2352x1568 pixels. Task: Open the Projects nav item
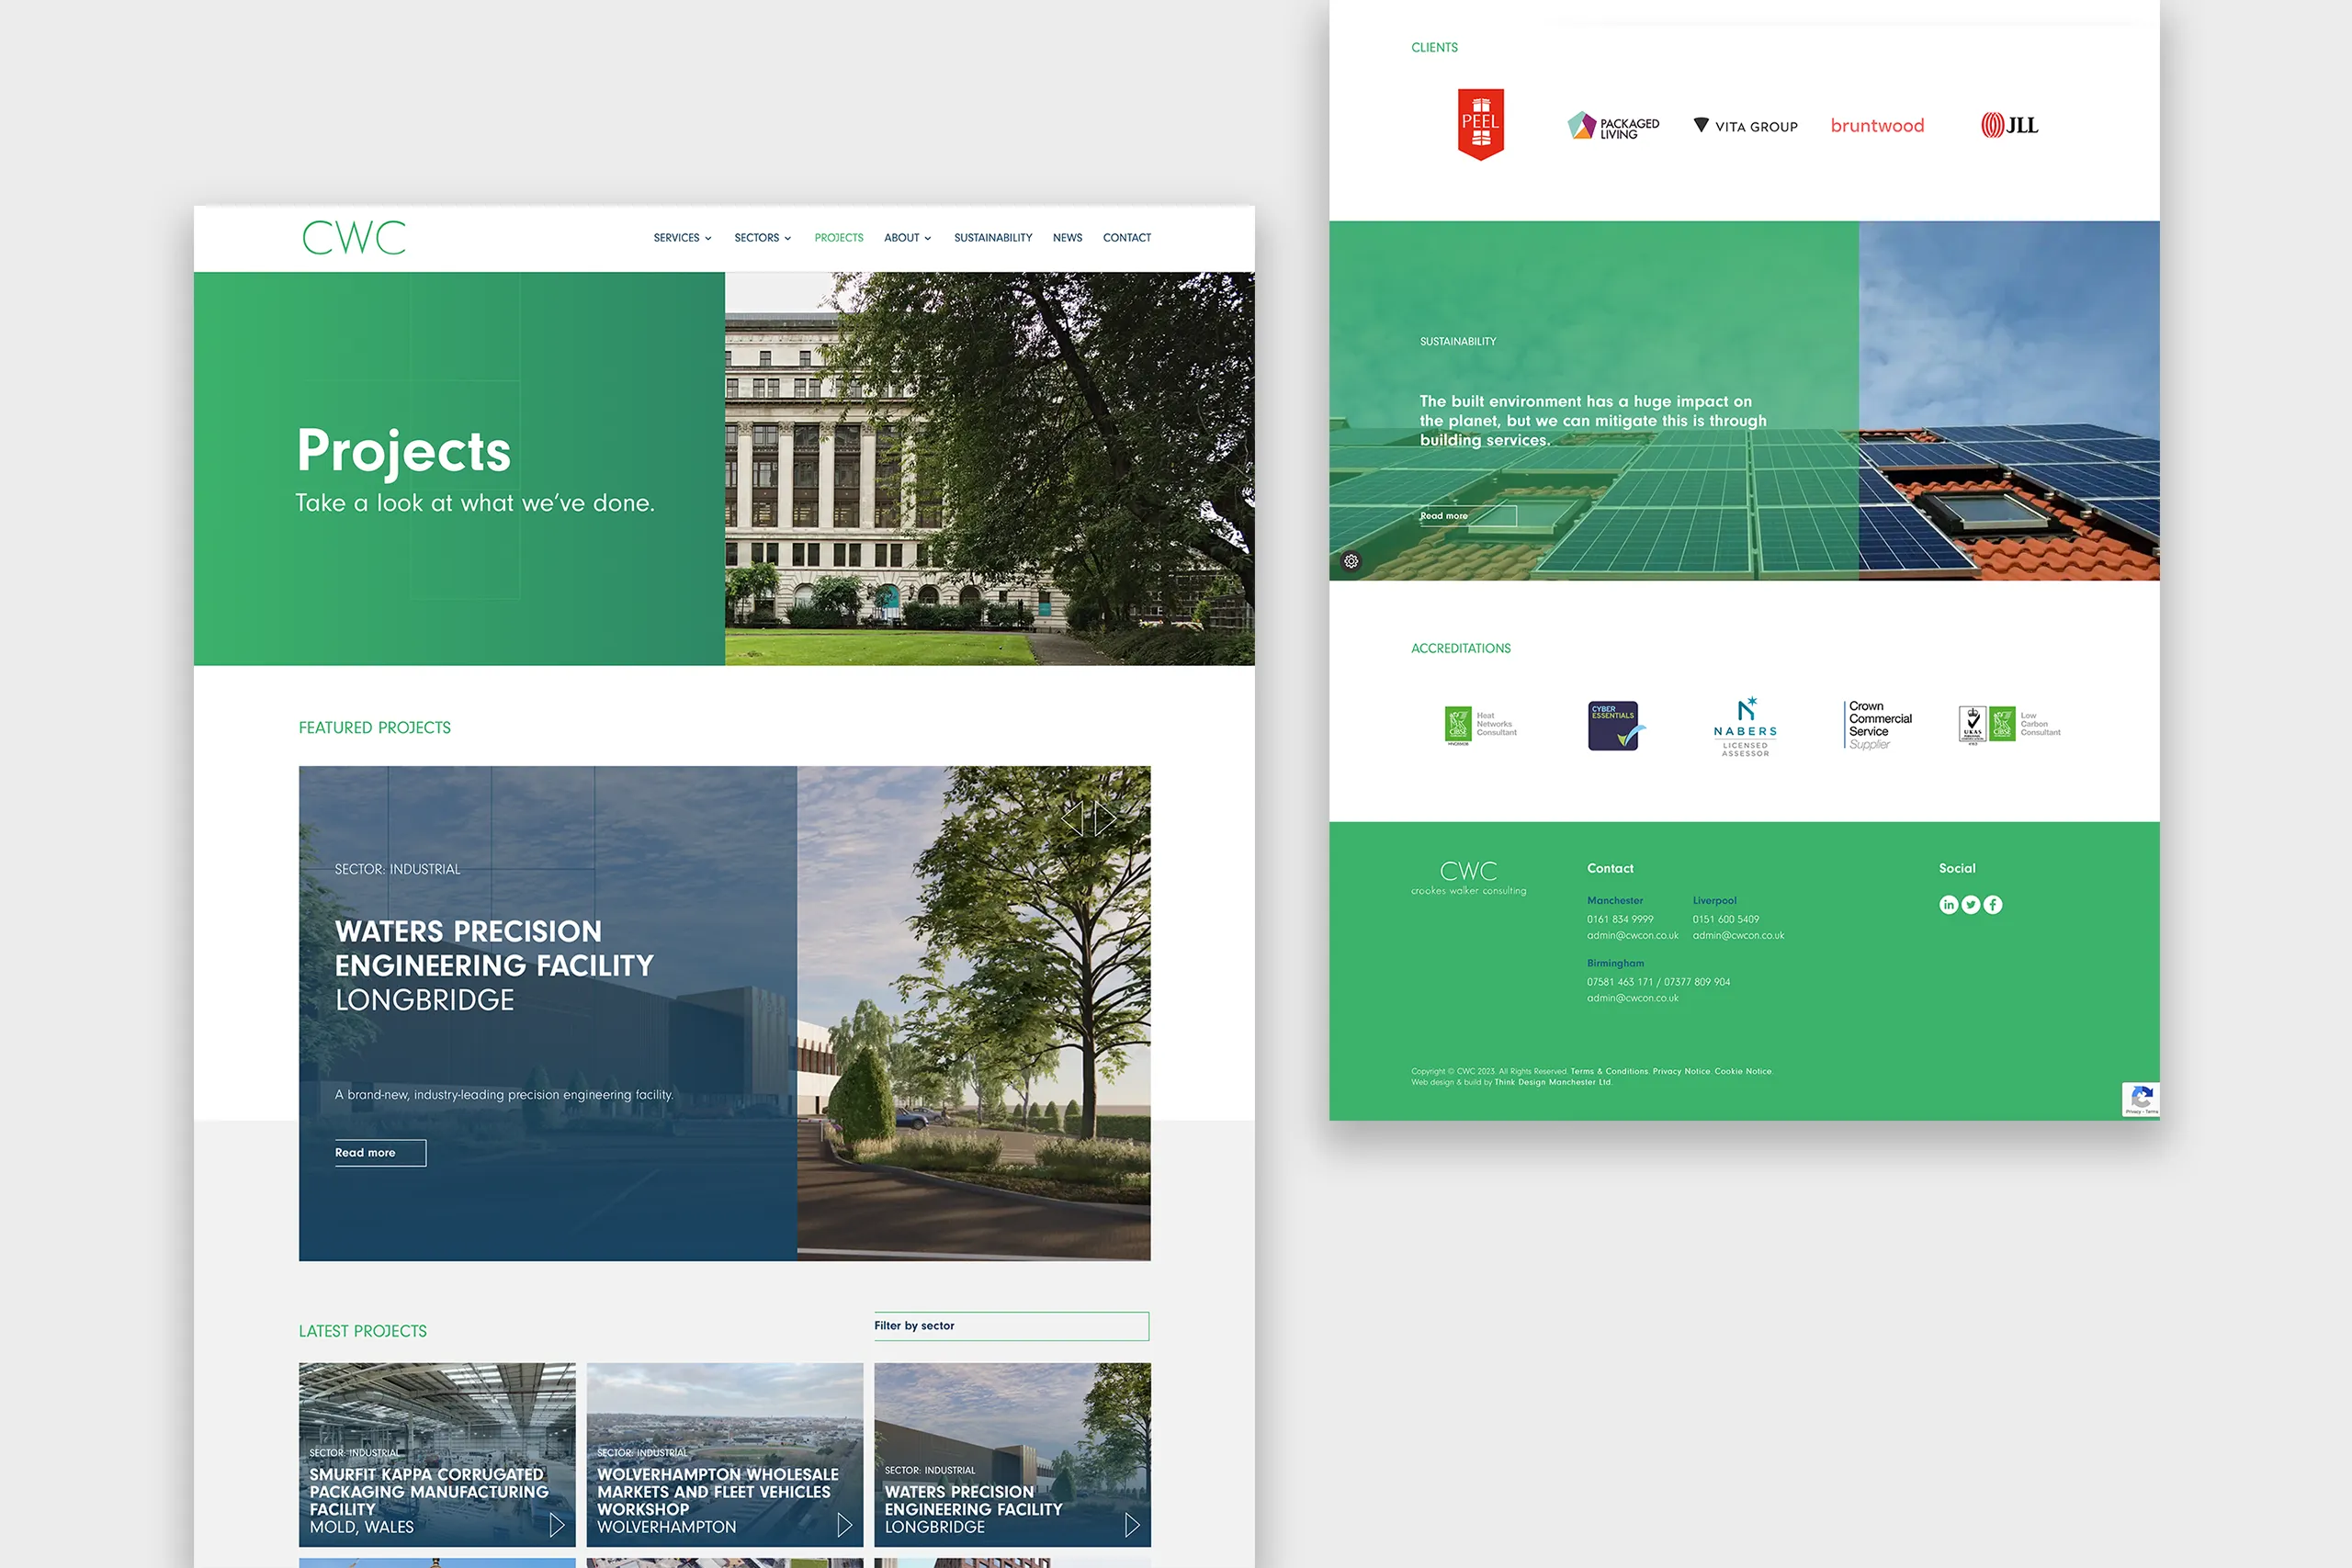(x=839, y=238)
